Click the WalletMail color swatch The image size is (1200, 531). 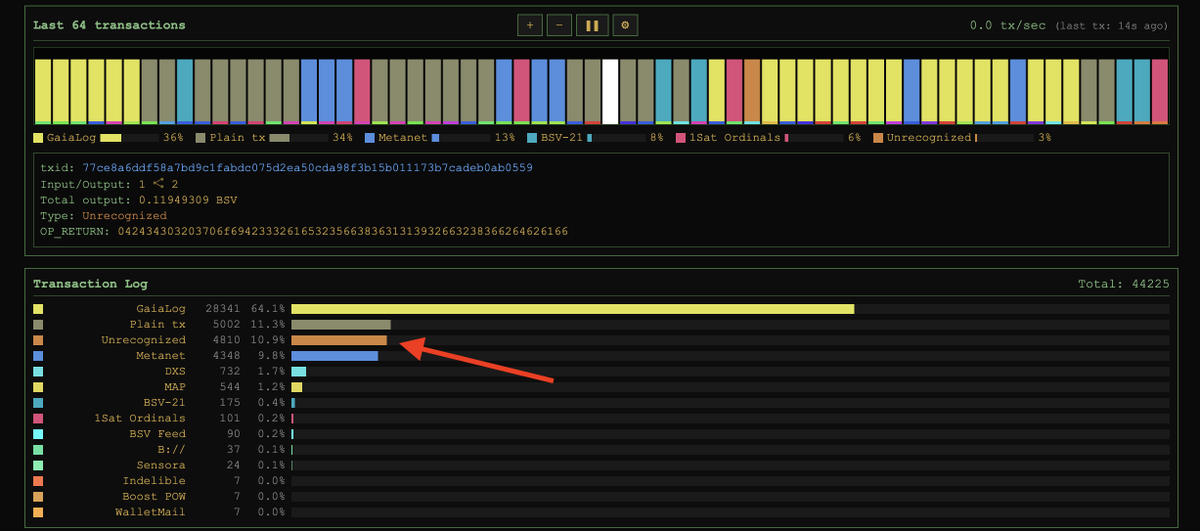pyautogui.click(x=38, y=512)
